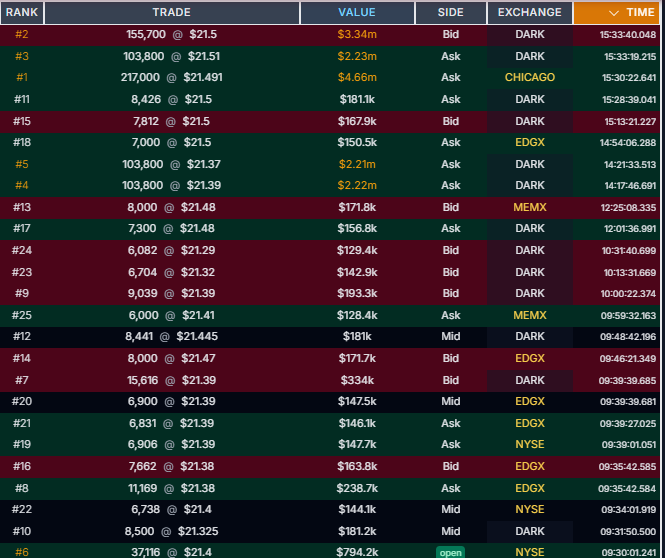Screen dimensions: 665x558
Task: Click the $144.1k value
Action: click(x=357, y=509)
